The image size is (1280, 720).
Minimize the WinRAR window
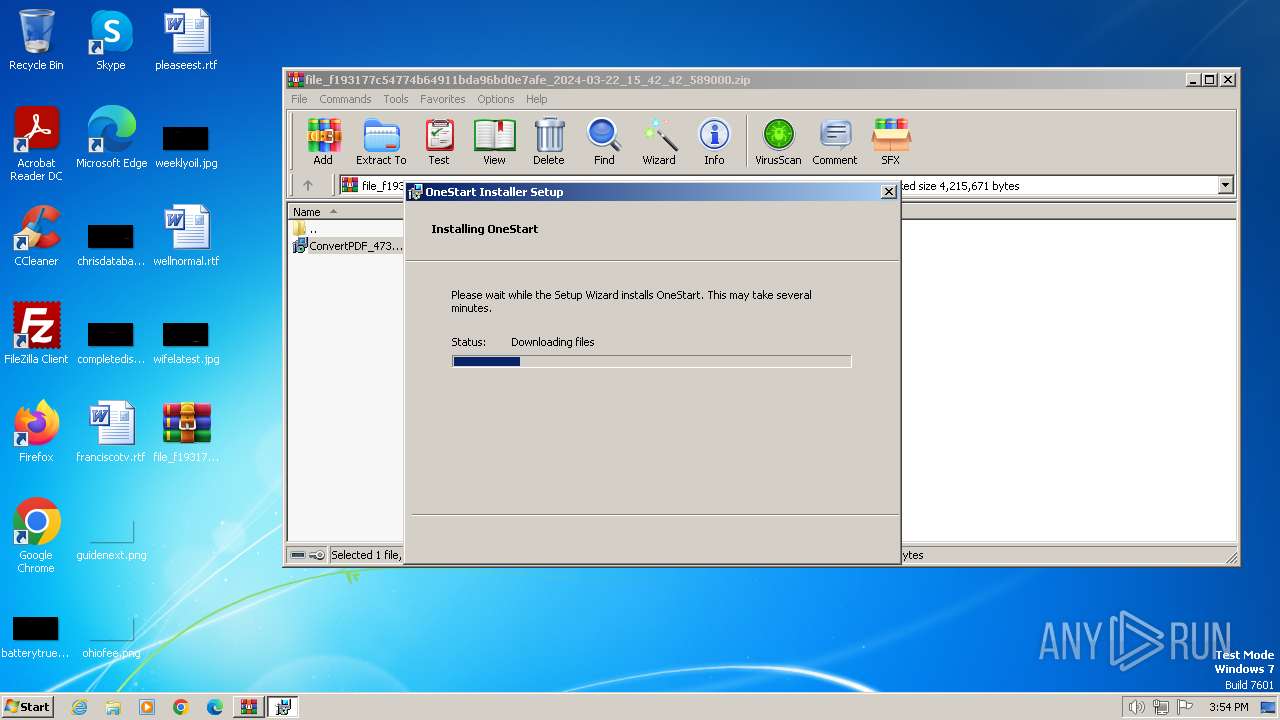point(1193,80)
